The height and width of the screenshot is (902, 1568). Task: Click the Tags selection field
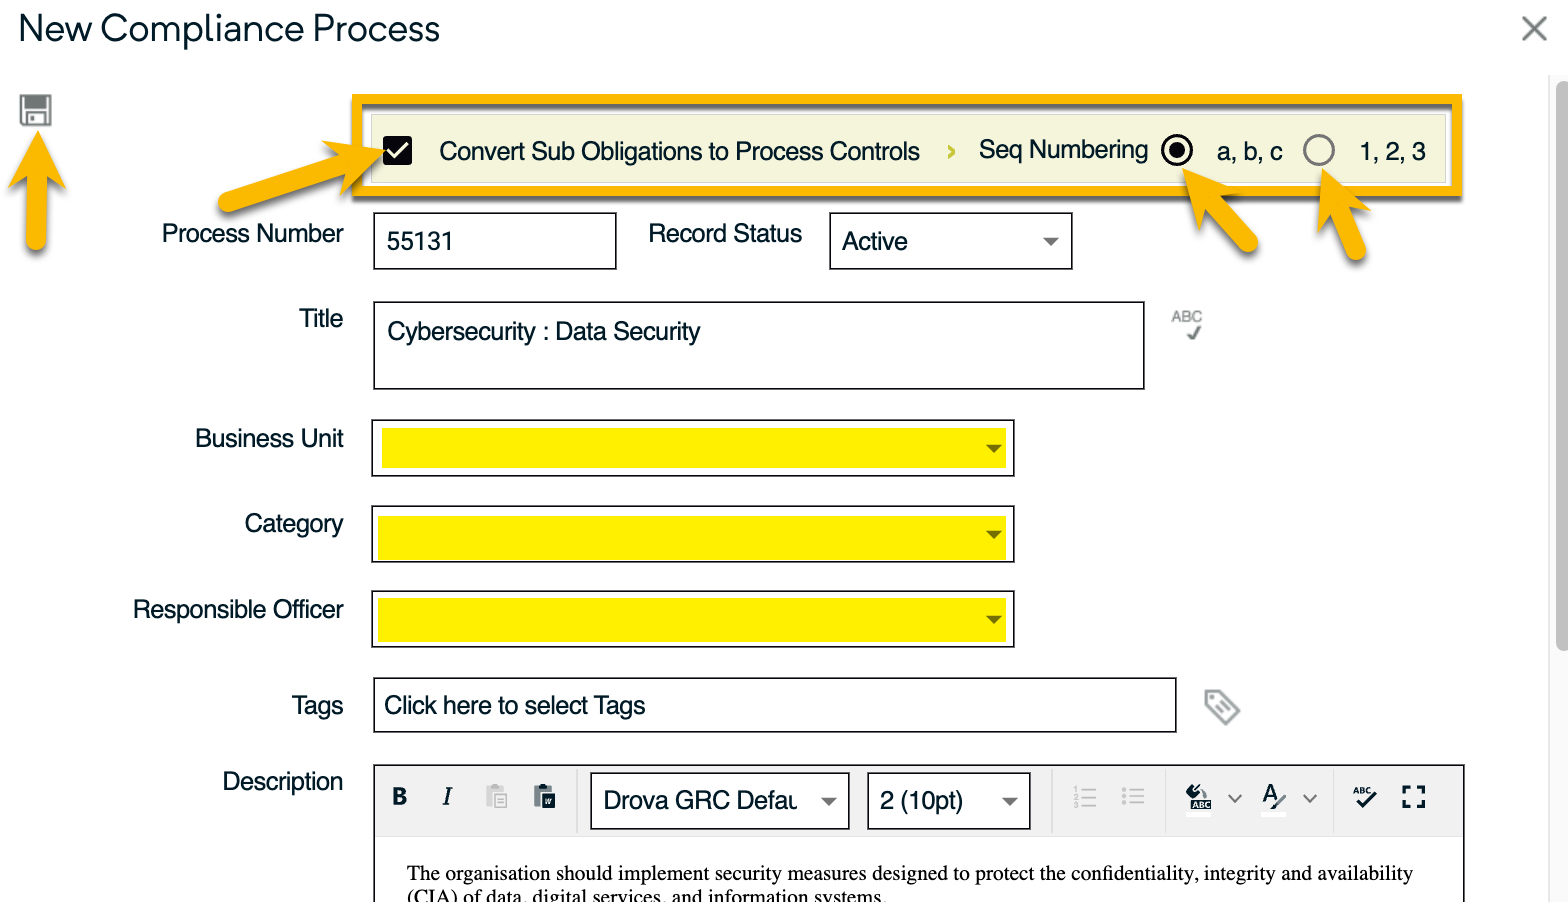click(774, 706)
